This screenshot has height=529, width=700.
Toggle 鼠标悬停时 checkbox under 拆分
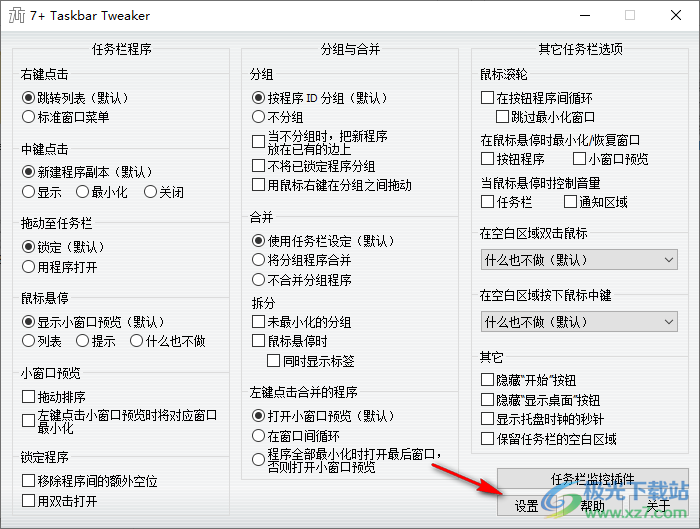(x=258, y=341)
